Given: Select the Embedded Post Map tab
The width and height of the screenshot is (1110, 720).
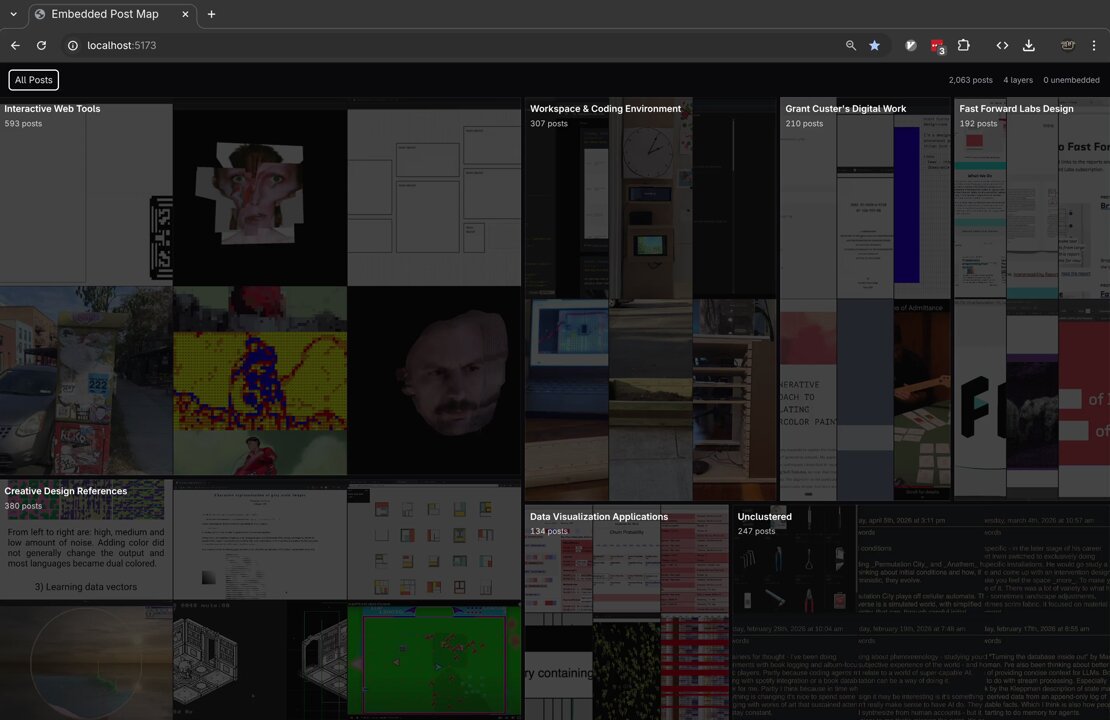Looking at the screenshot, I should click(x=105, y=14).
